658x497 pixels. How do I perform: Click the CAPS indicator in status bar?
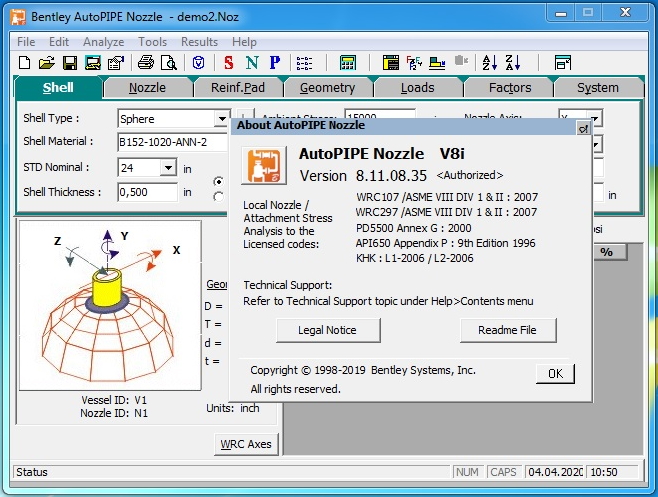tap(503, 472)
